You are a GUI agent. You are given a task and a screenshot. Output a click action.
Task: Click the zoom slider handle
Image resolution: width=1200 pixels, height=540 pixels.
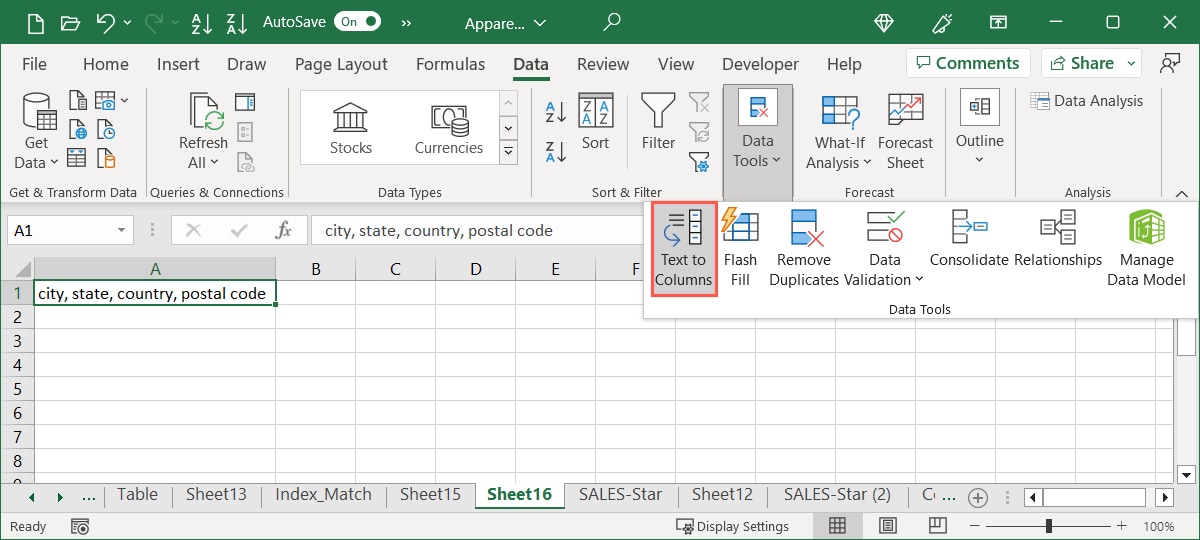tap(1049, 526)
